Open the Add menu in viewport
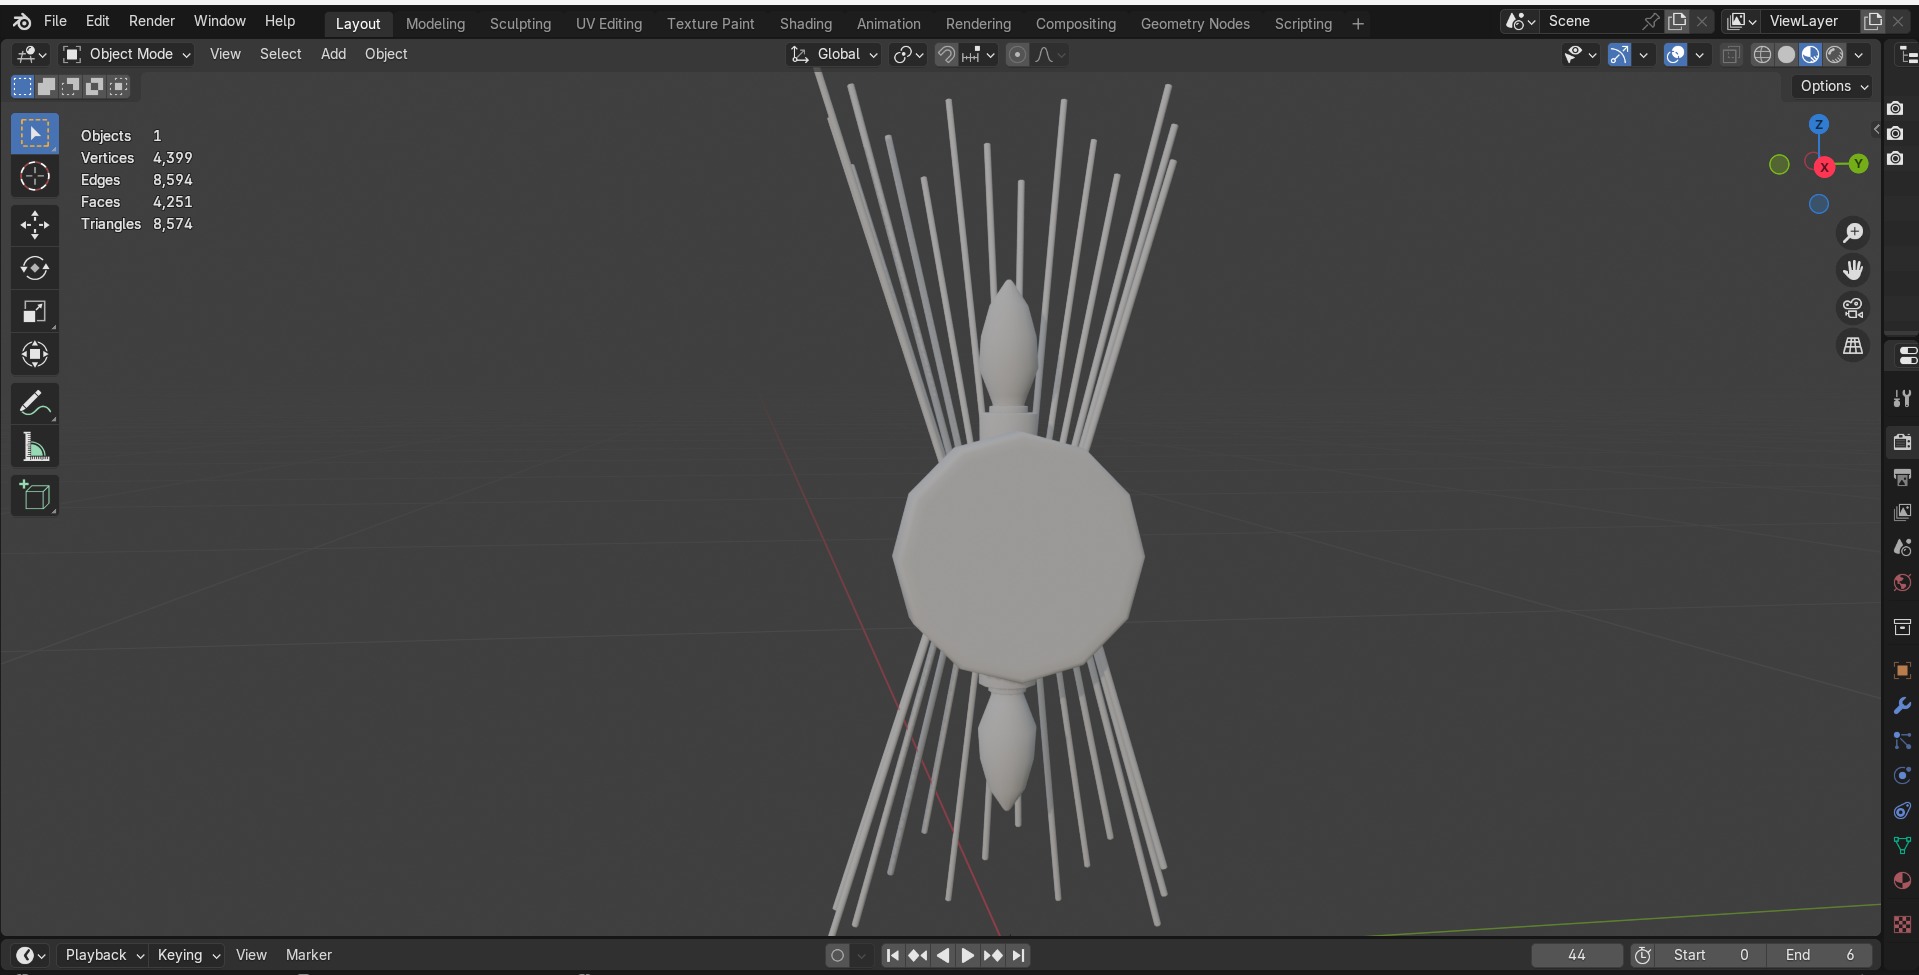 point(333,54)
